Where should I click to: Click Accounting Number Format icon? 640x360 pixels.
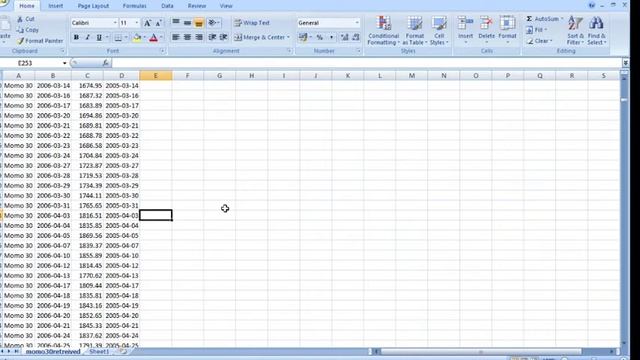[x=302, y=37]
